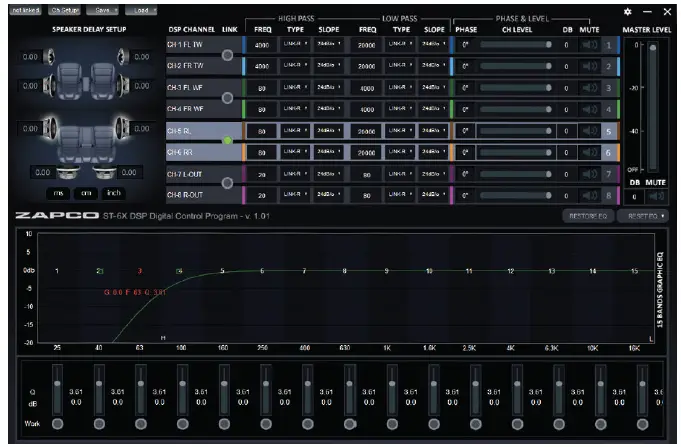This screenshot has height=447, width=681.
Task: Click channel number 5 badge
Action: point(608,131)
